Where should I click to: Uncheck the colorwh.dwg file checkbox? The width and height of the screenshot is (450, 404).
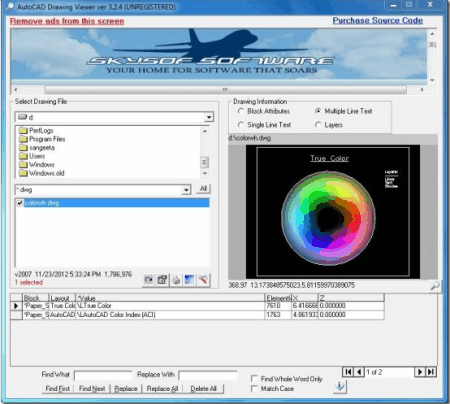(20, 203)
